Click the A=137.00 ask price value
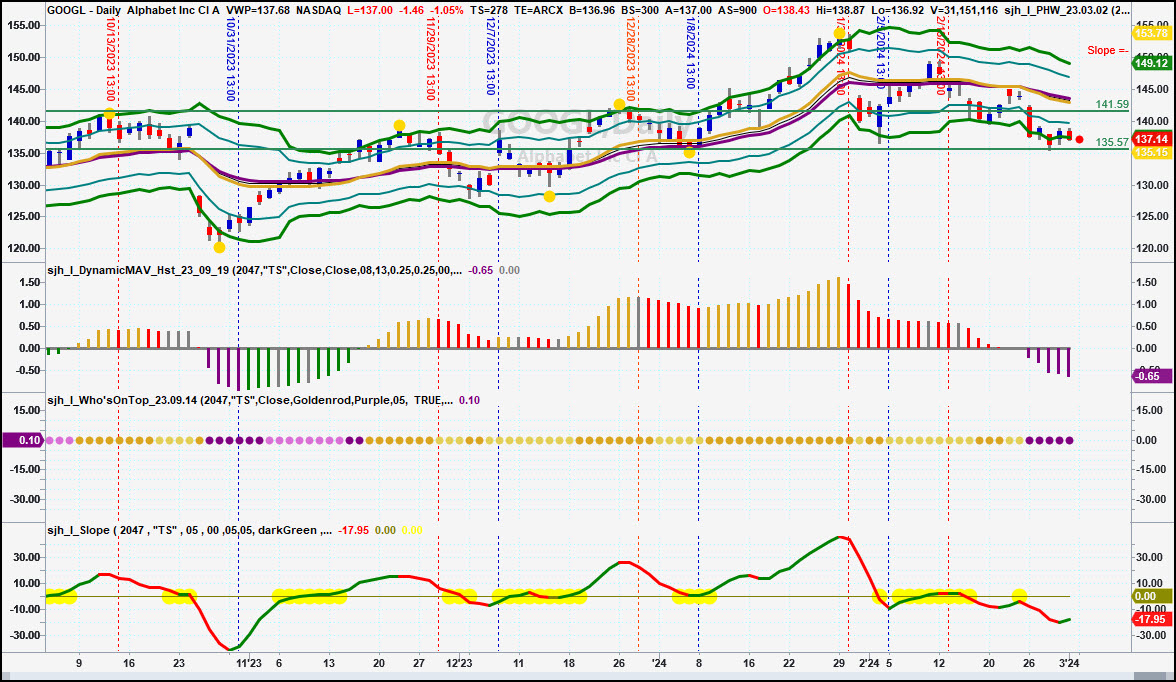This screenshot has width=1176, height=682. (x=689, y=11)
